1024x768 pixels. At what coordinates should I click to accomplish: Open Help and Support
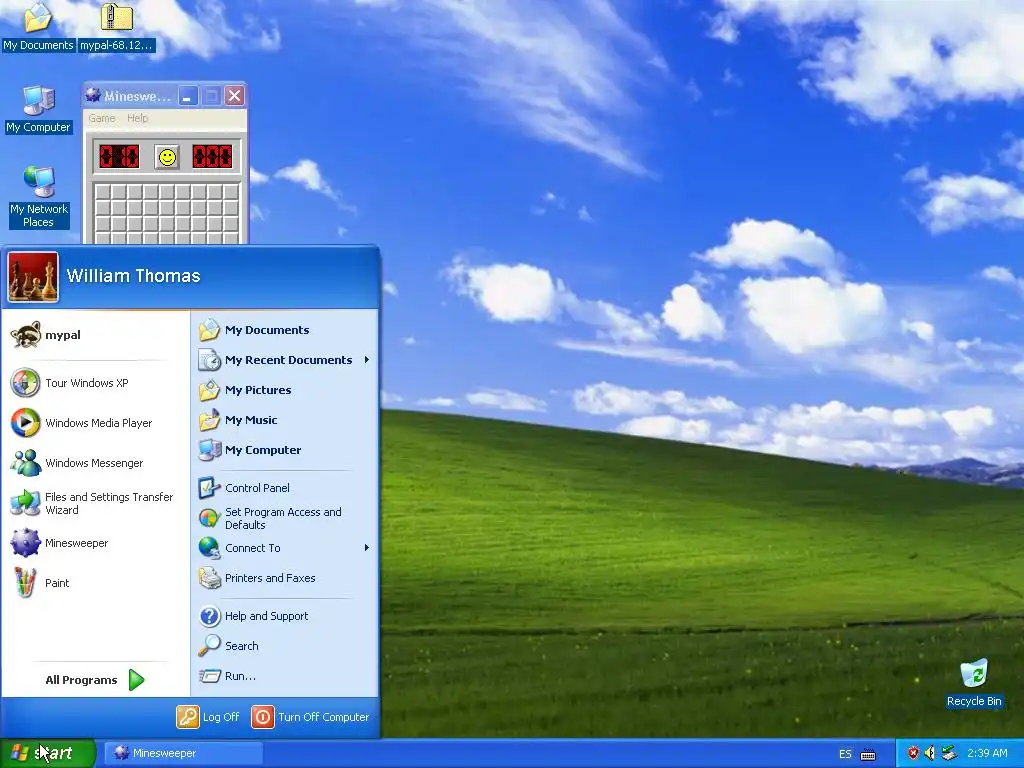tap(285, 616)
